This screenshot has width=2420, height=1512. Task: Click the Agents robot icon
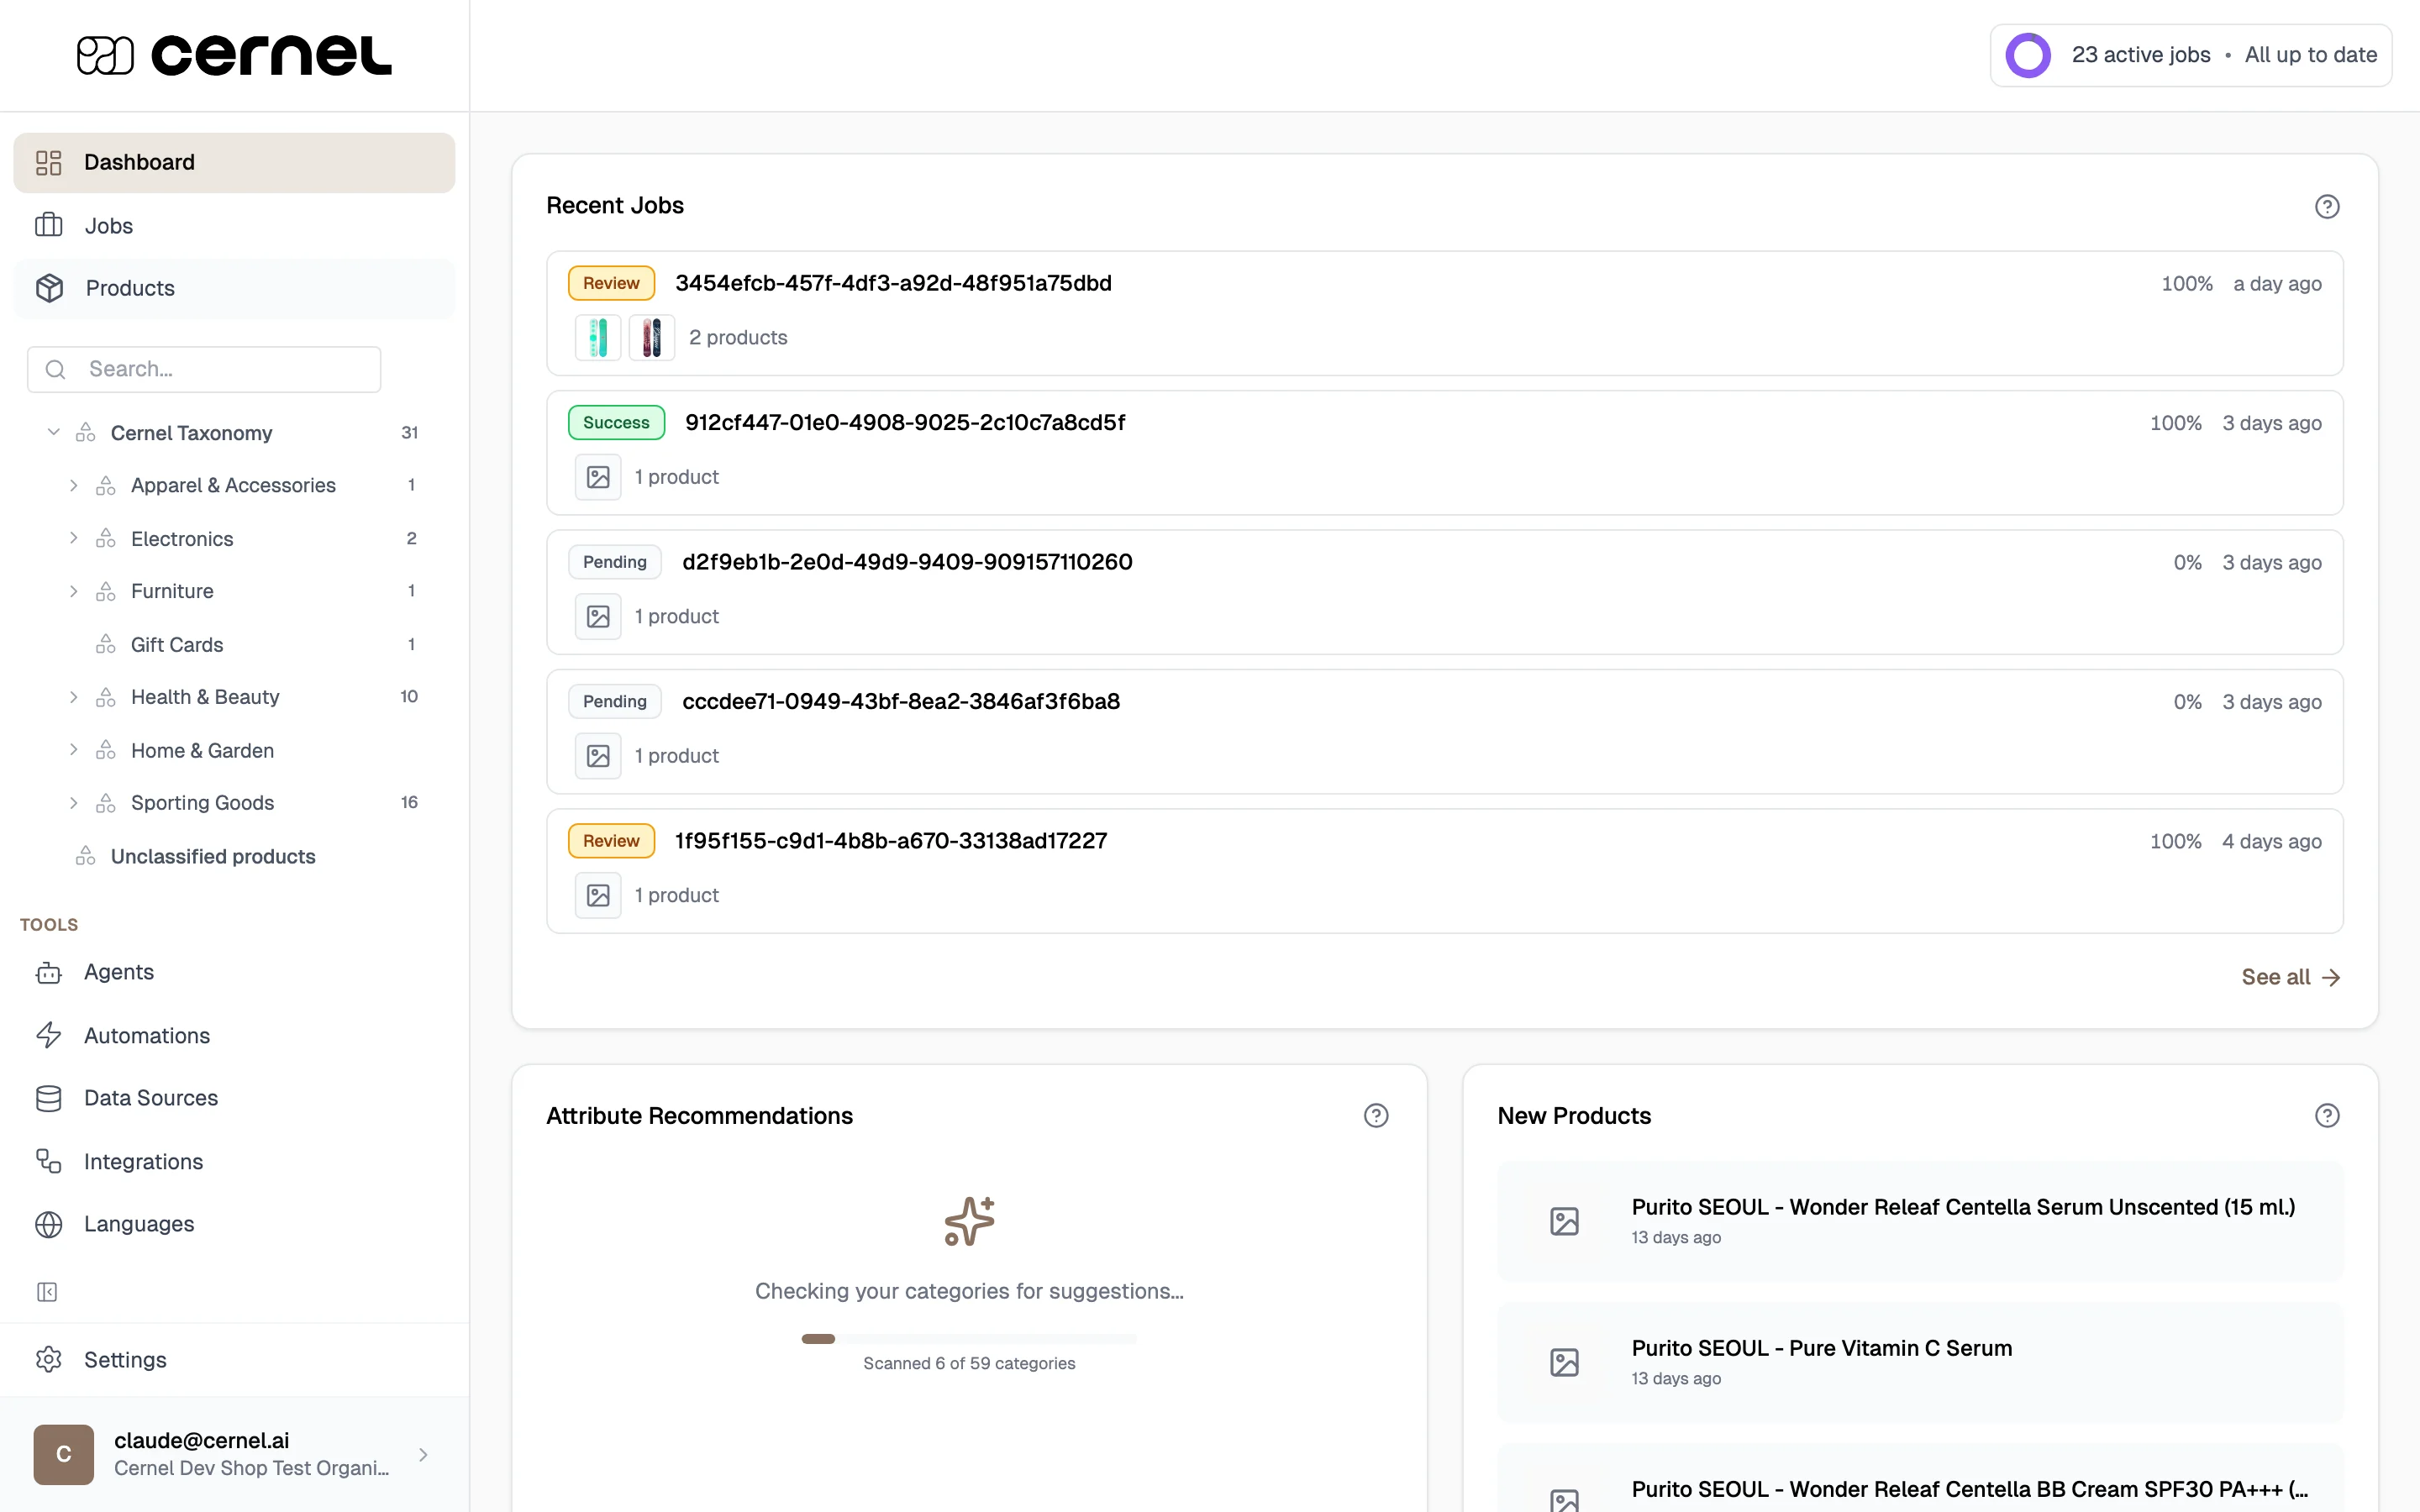click(49, 972)
